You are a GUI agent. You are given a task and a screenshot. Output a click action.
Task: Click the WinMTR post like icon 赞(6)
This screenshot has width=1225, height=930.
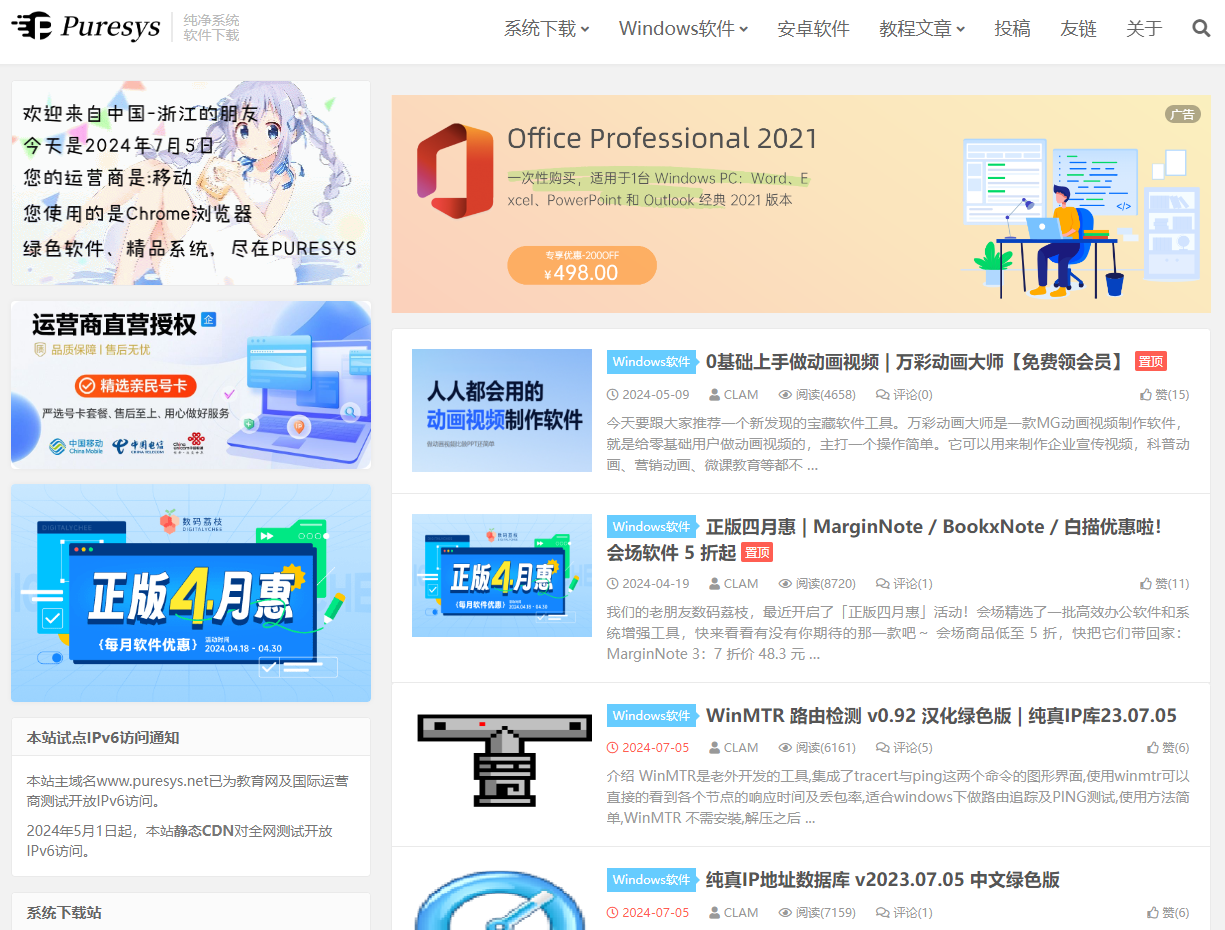(x=1153, y=748)
